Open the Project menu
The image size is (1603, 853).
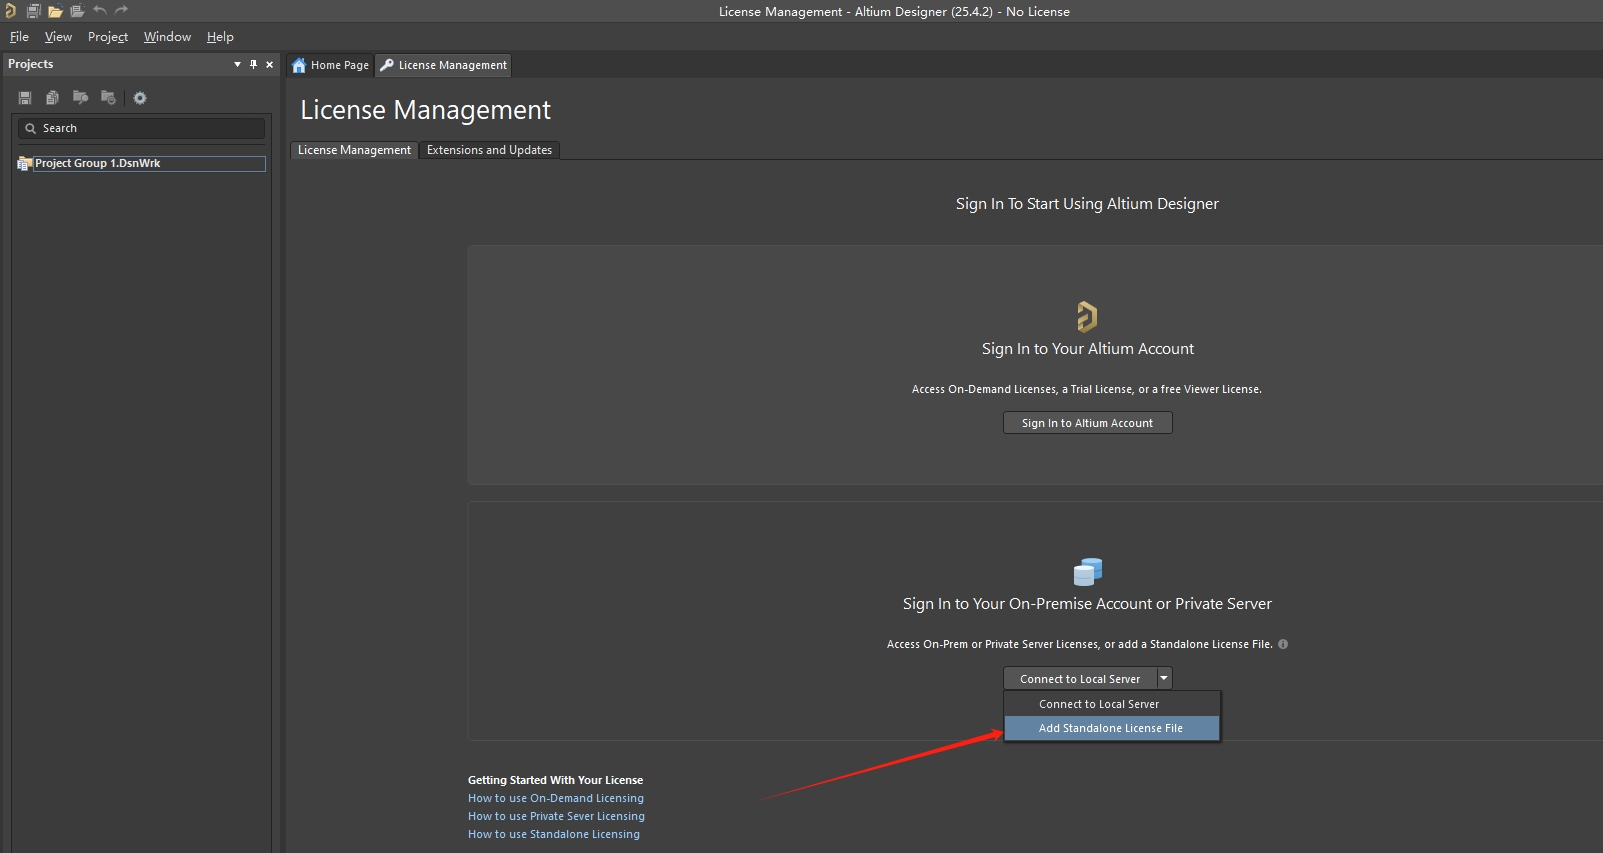108,37
